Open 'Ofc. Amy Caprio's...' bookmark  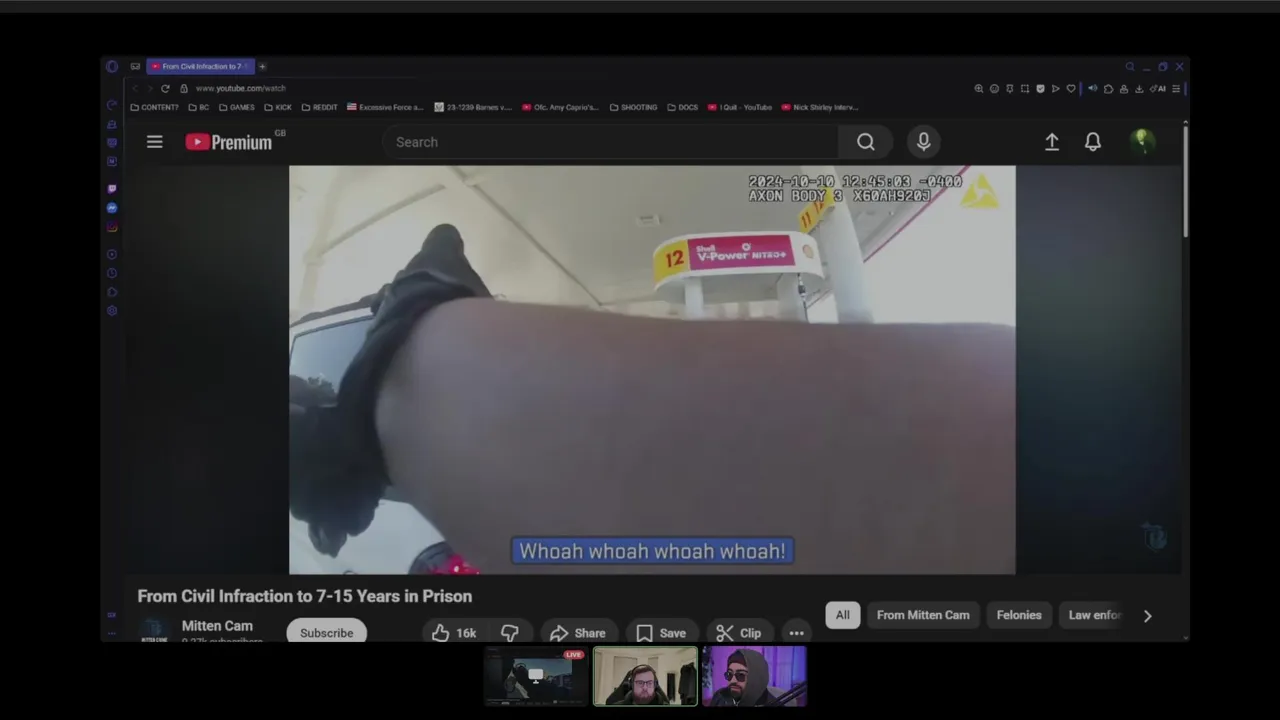560,107
